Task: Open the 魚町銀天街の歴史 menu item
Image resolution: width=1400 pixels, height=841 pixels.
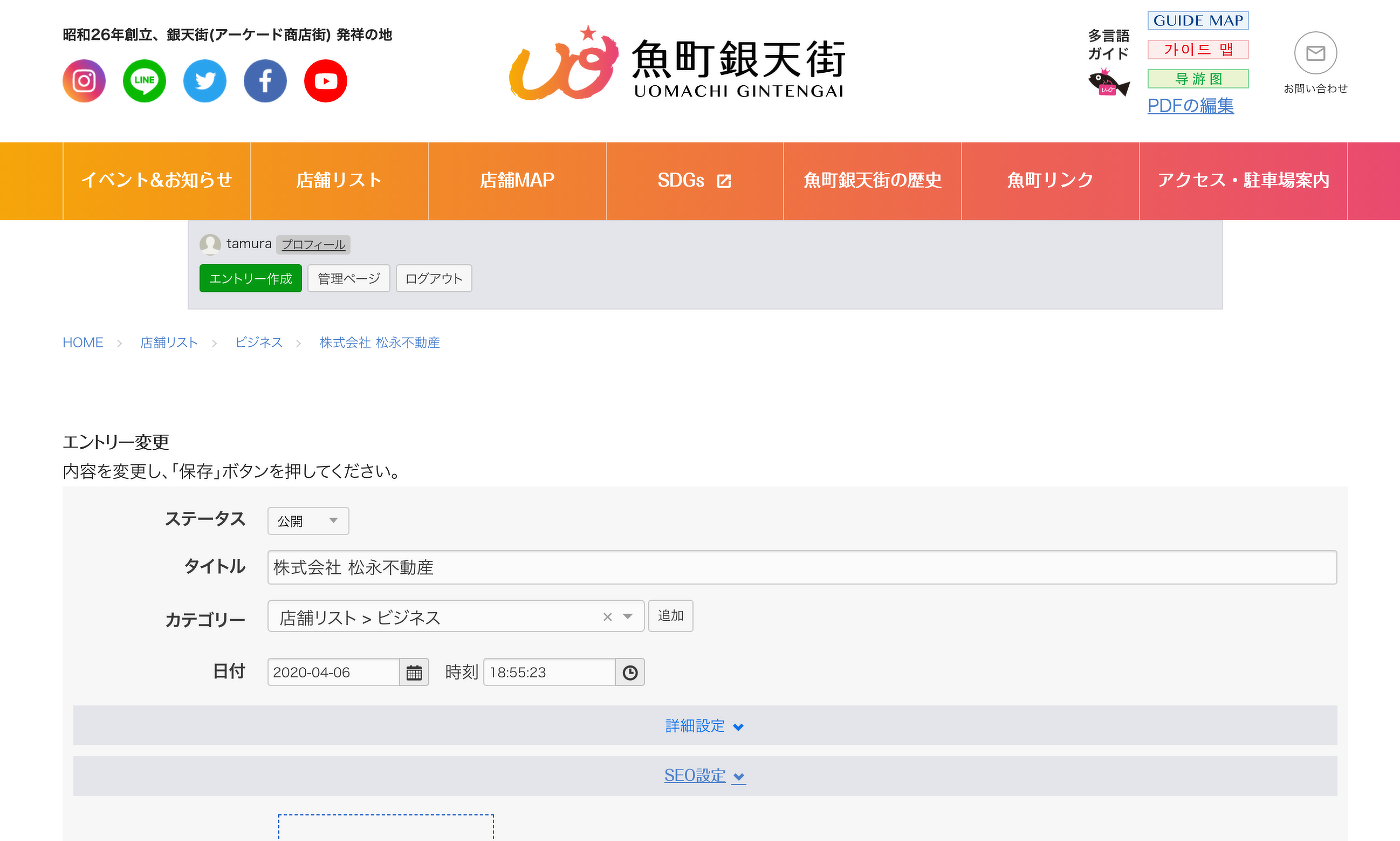Action: coord(872,181)
